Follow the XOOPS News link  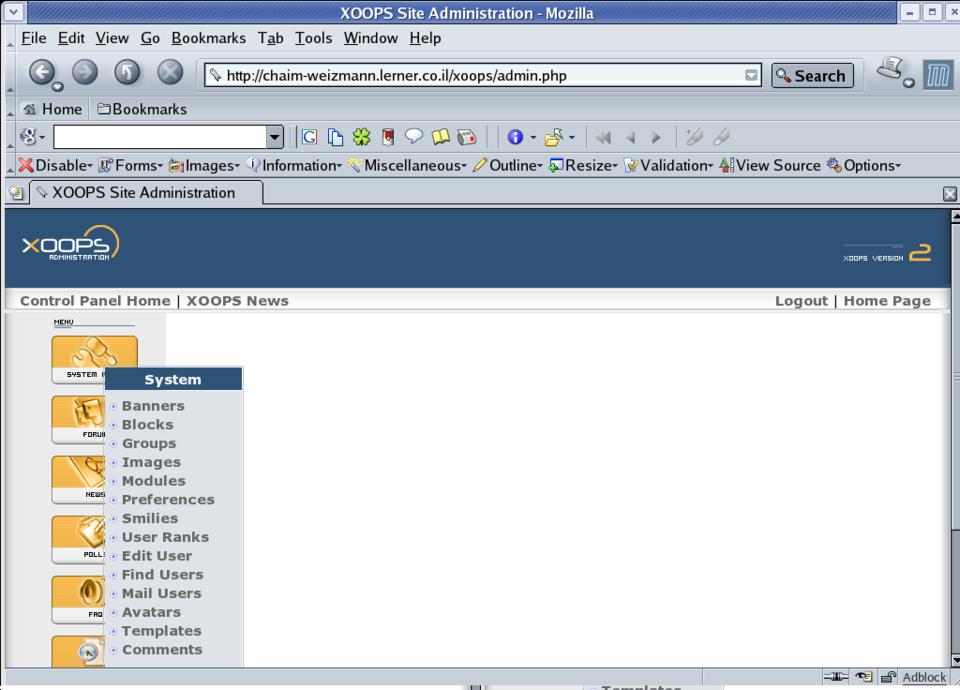click(x=237, y=301)
